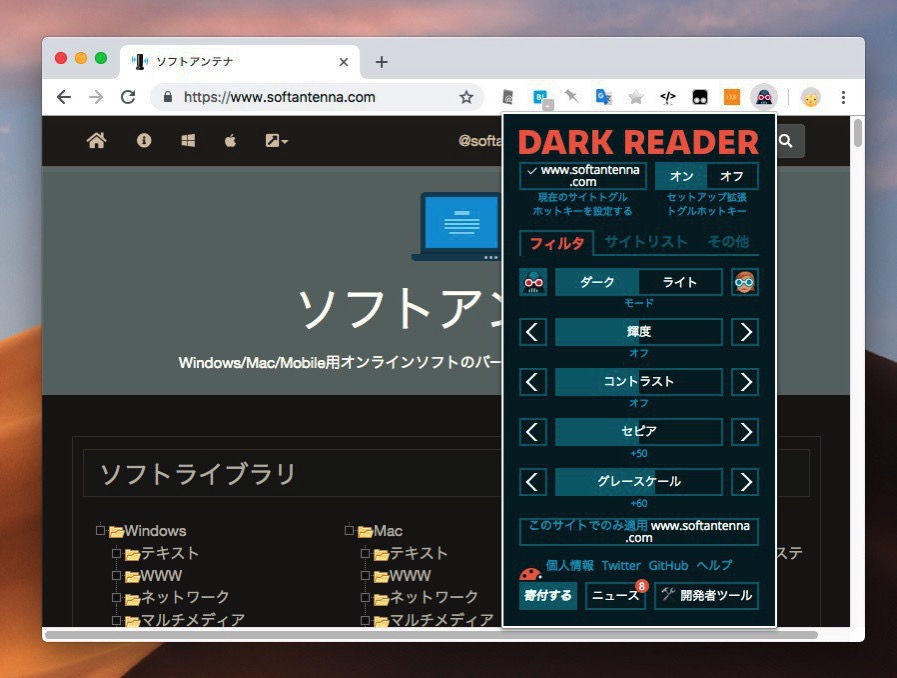Open Chrome's three-dot menu

pyautogui.click(x=843, y=97)
